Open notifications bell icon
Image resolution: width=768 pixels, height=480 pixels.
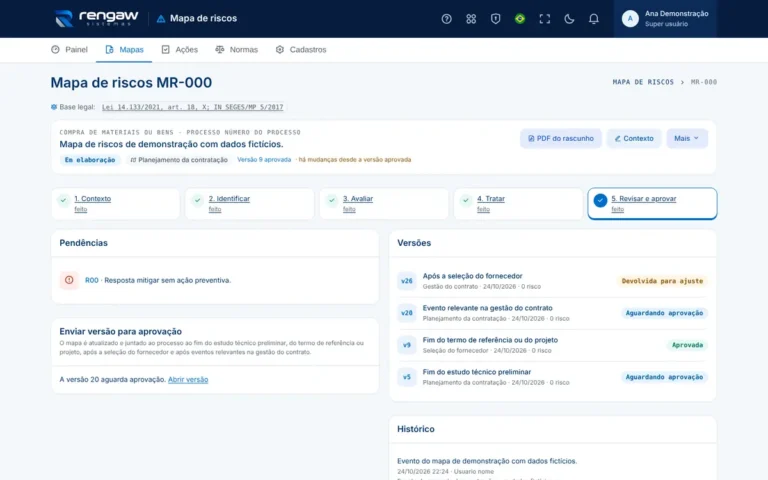[593, 19]
